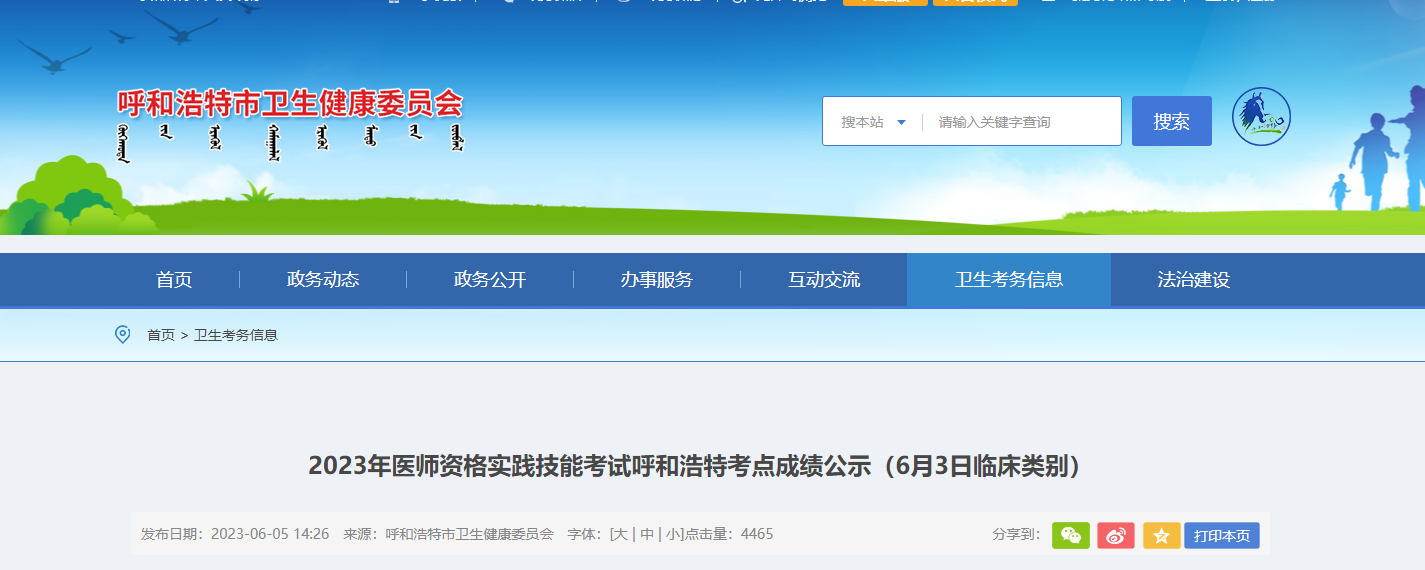
Task: Share to Weibo using red icon
Action: tap(1116, 535)
